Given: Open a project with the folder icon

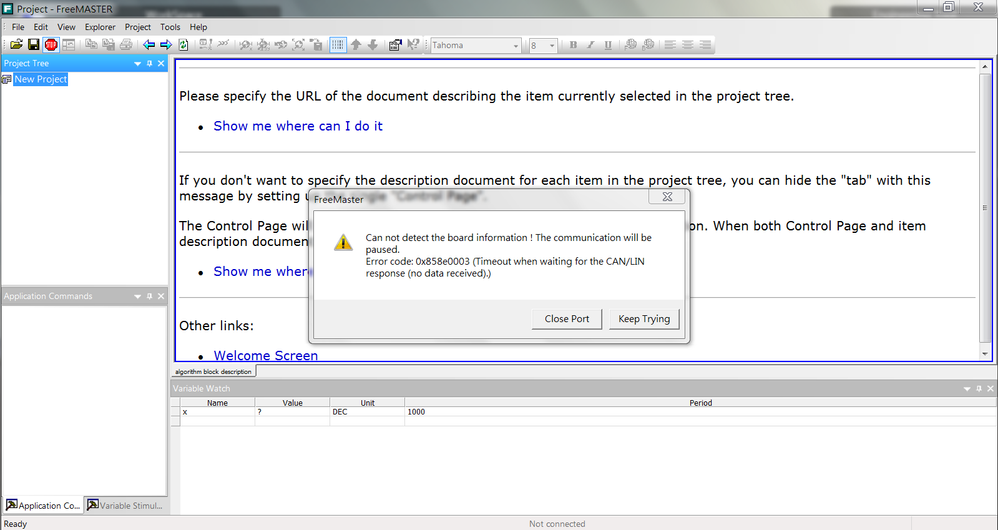Looking at the screenshot, I should 17,45.
